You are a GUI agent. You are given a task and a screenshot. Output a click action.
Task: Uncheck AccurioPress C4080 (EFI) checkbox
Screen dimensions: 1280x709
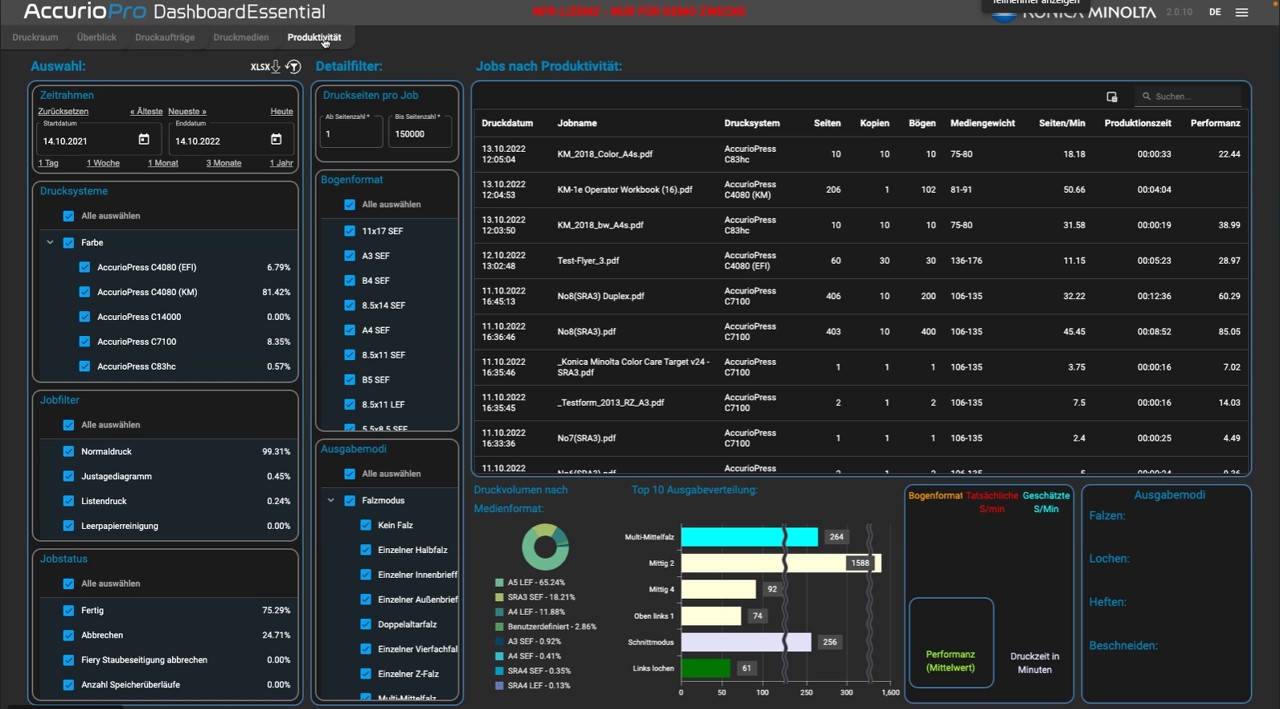pos(84,267)
